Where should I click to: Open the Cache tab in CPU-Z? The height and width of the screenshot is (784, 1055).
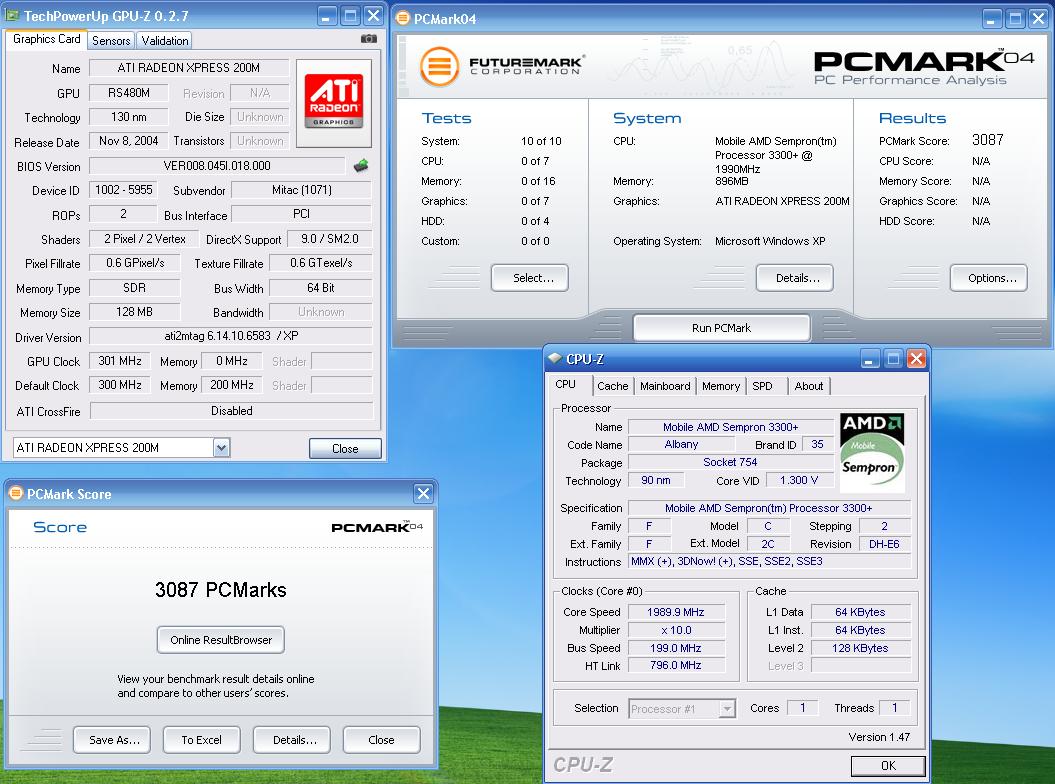point(612,386)
